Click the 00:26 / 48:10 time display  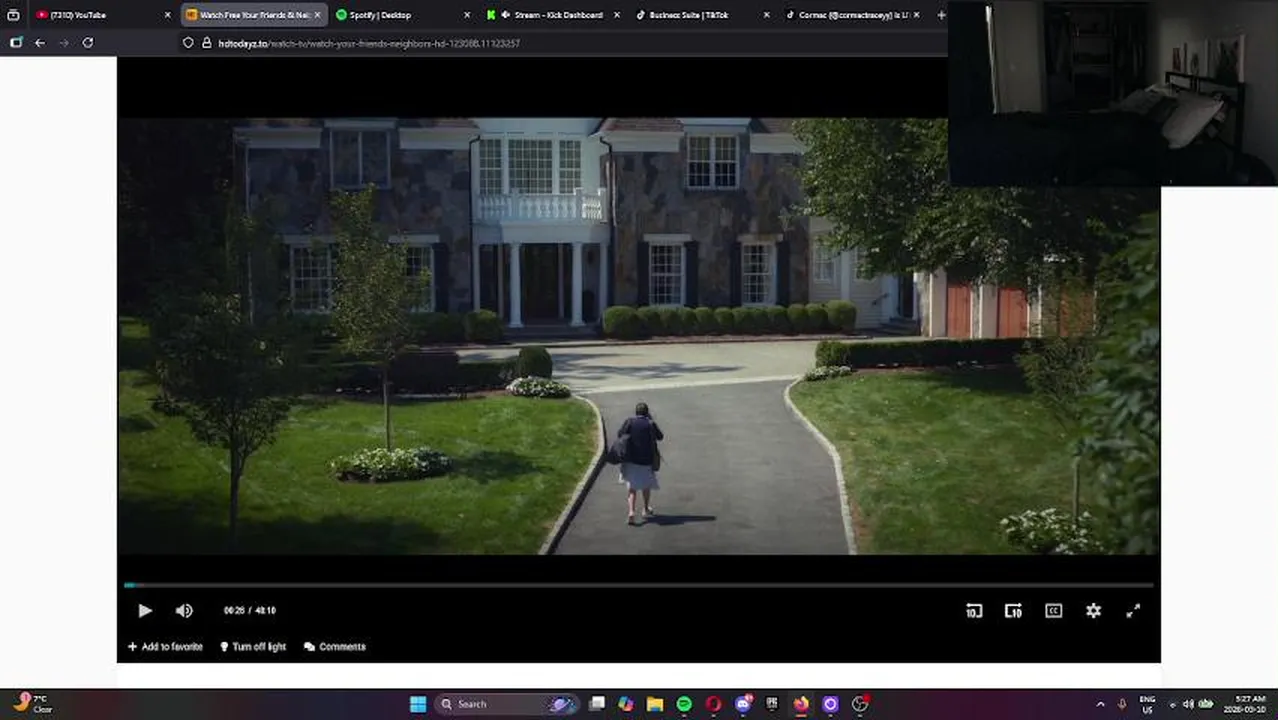[x=250, y=610]
